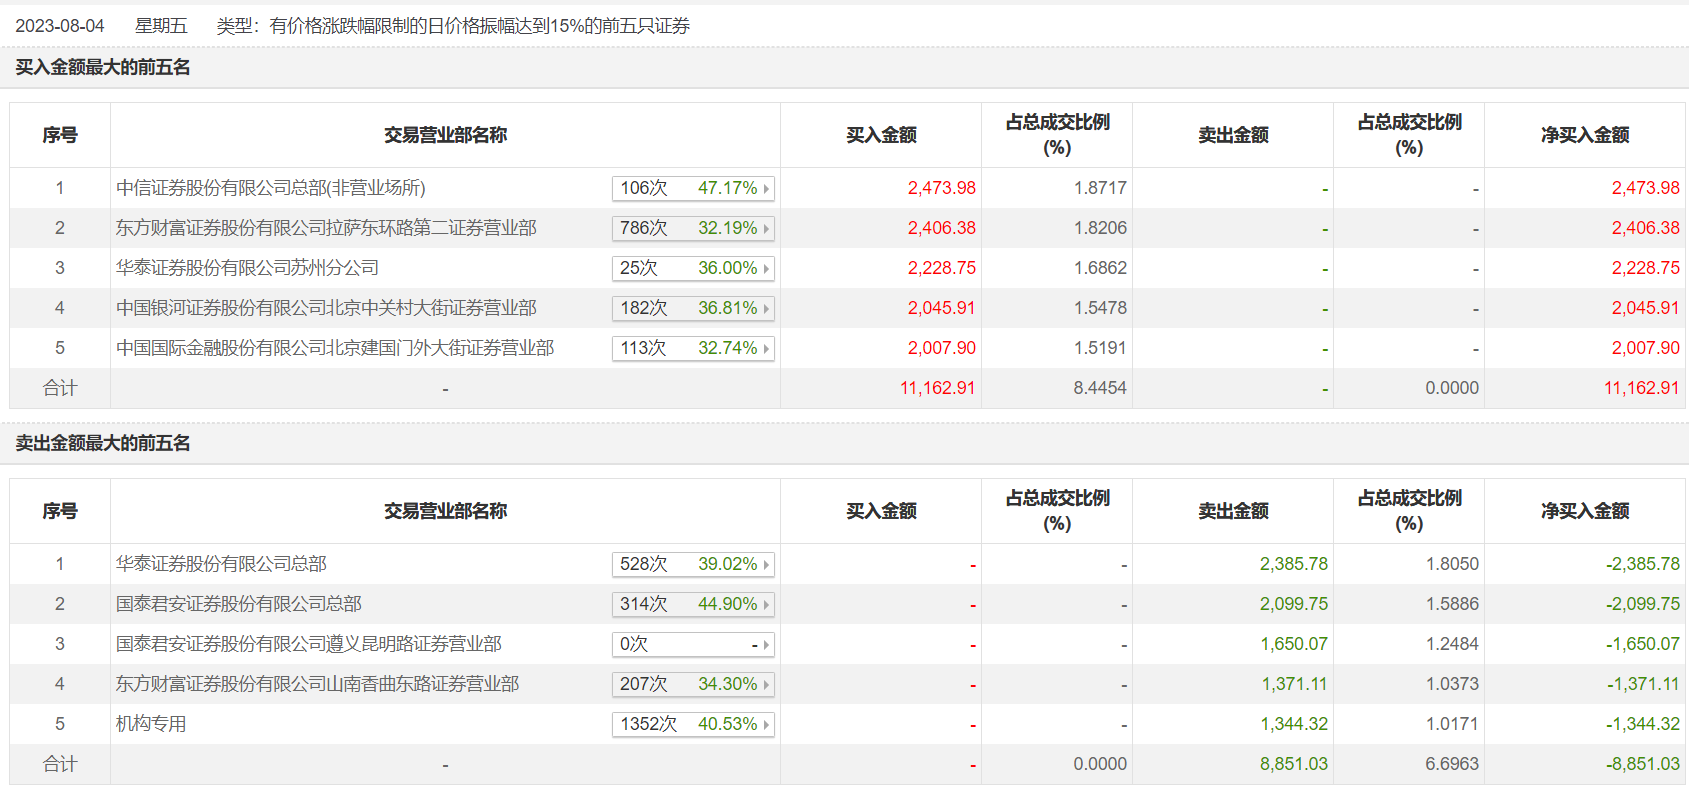This screenshot has height=791, width=1689.
Task: Click total ratio 8.4454
Action: [x=1100, y=388]
